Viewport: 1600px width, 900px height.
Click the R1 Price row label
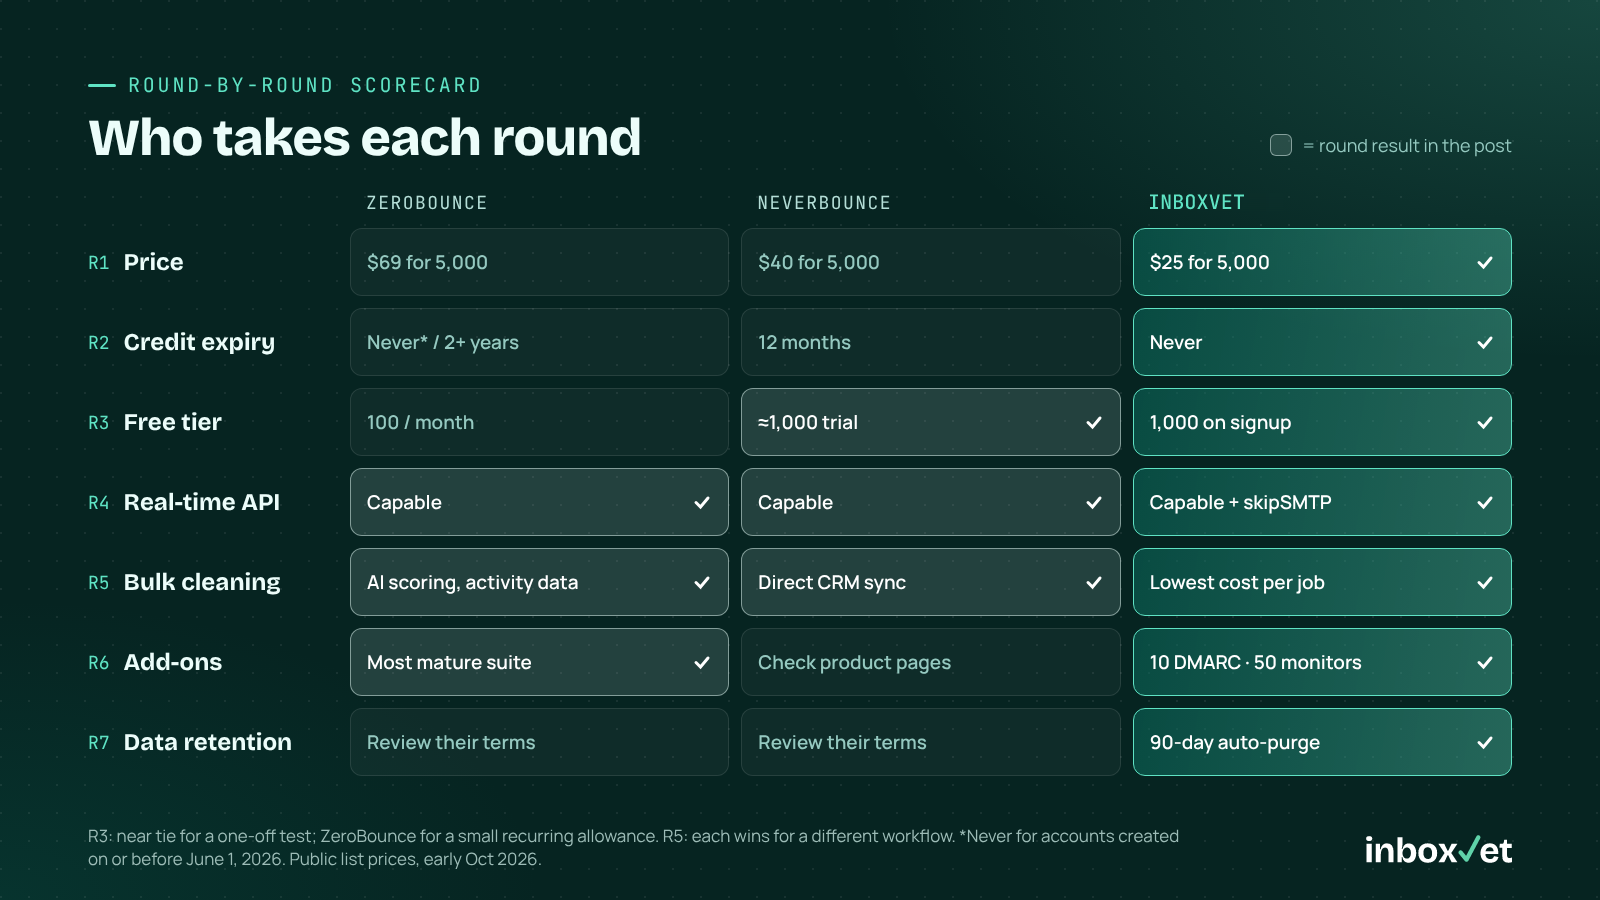click(136, 262)
